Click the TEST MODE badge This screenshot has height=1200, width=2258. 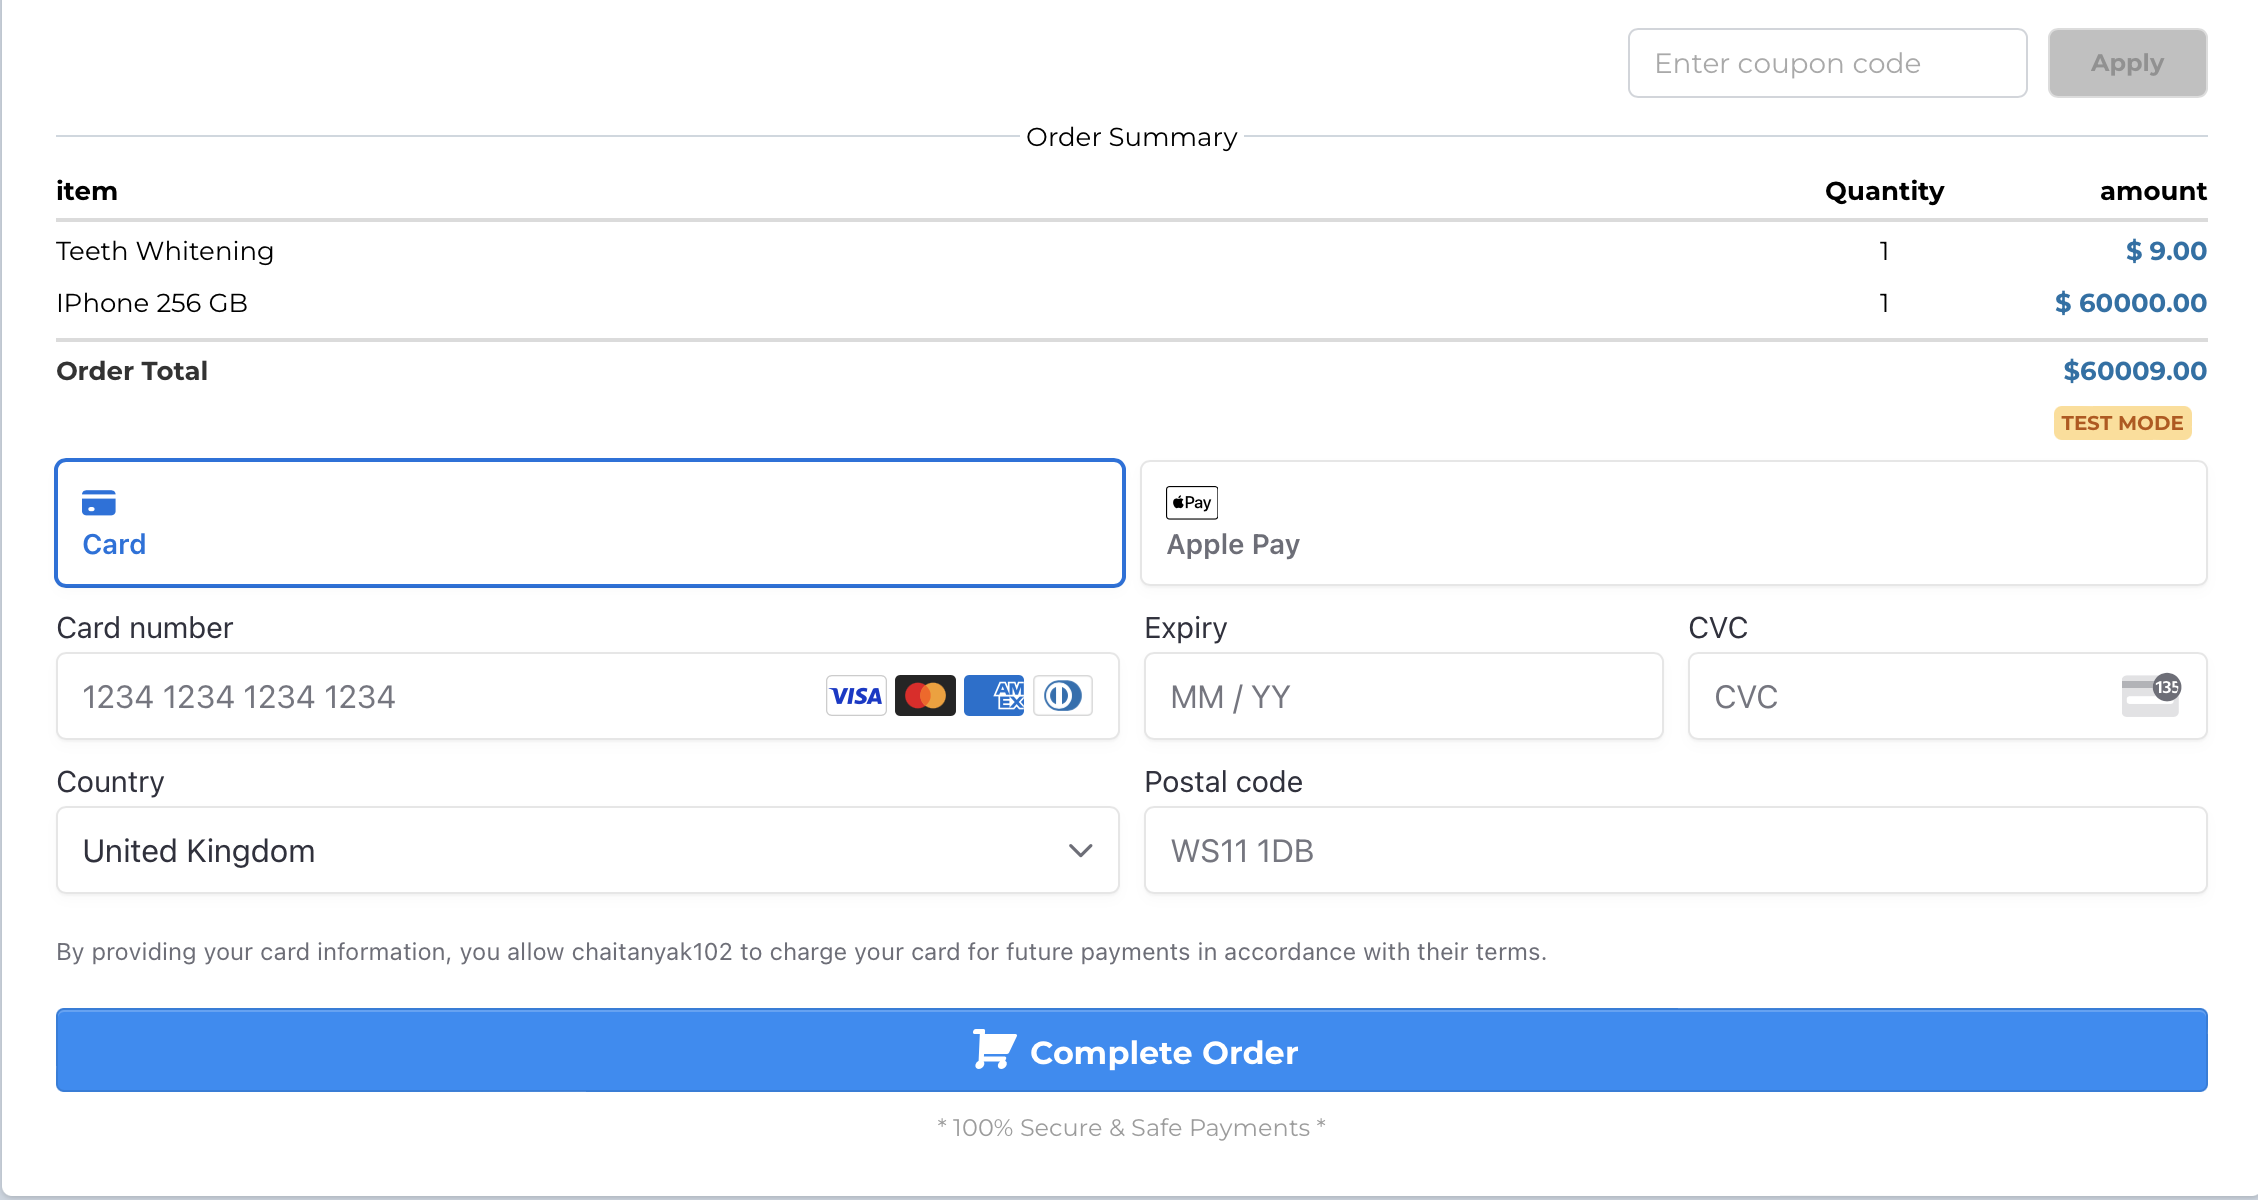(x=2122, y=423)
